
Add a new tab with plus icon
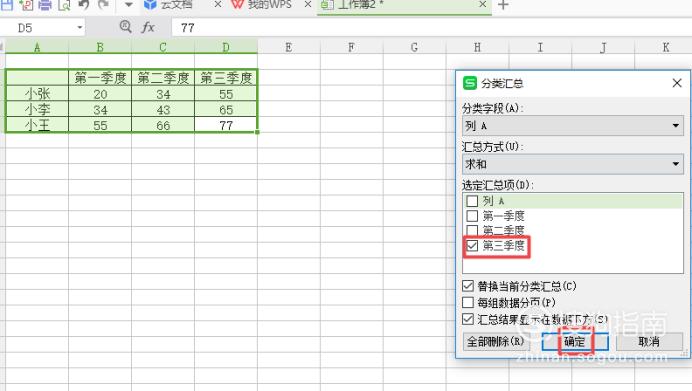pos(503,5)
